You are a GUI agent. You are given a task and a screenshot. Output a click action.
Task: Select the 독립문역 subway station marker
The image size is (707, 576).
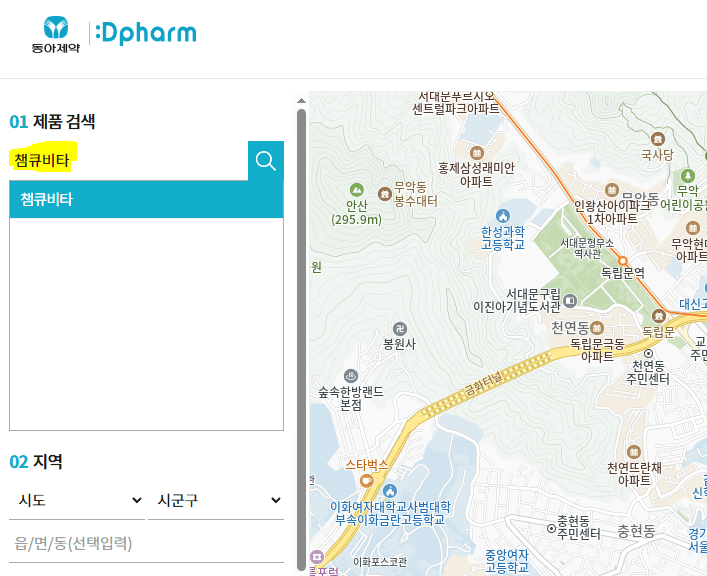(x=622, y=260)
